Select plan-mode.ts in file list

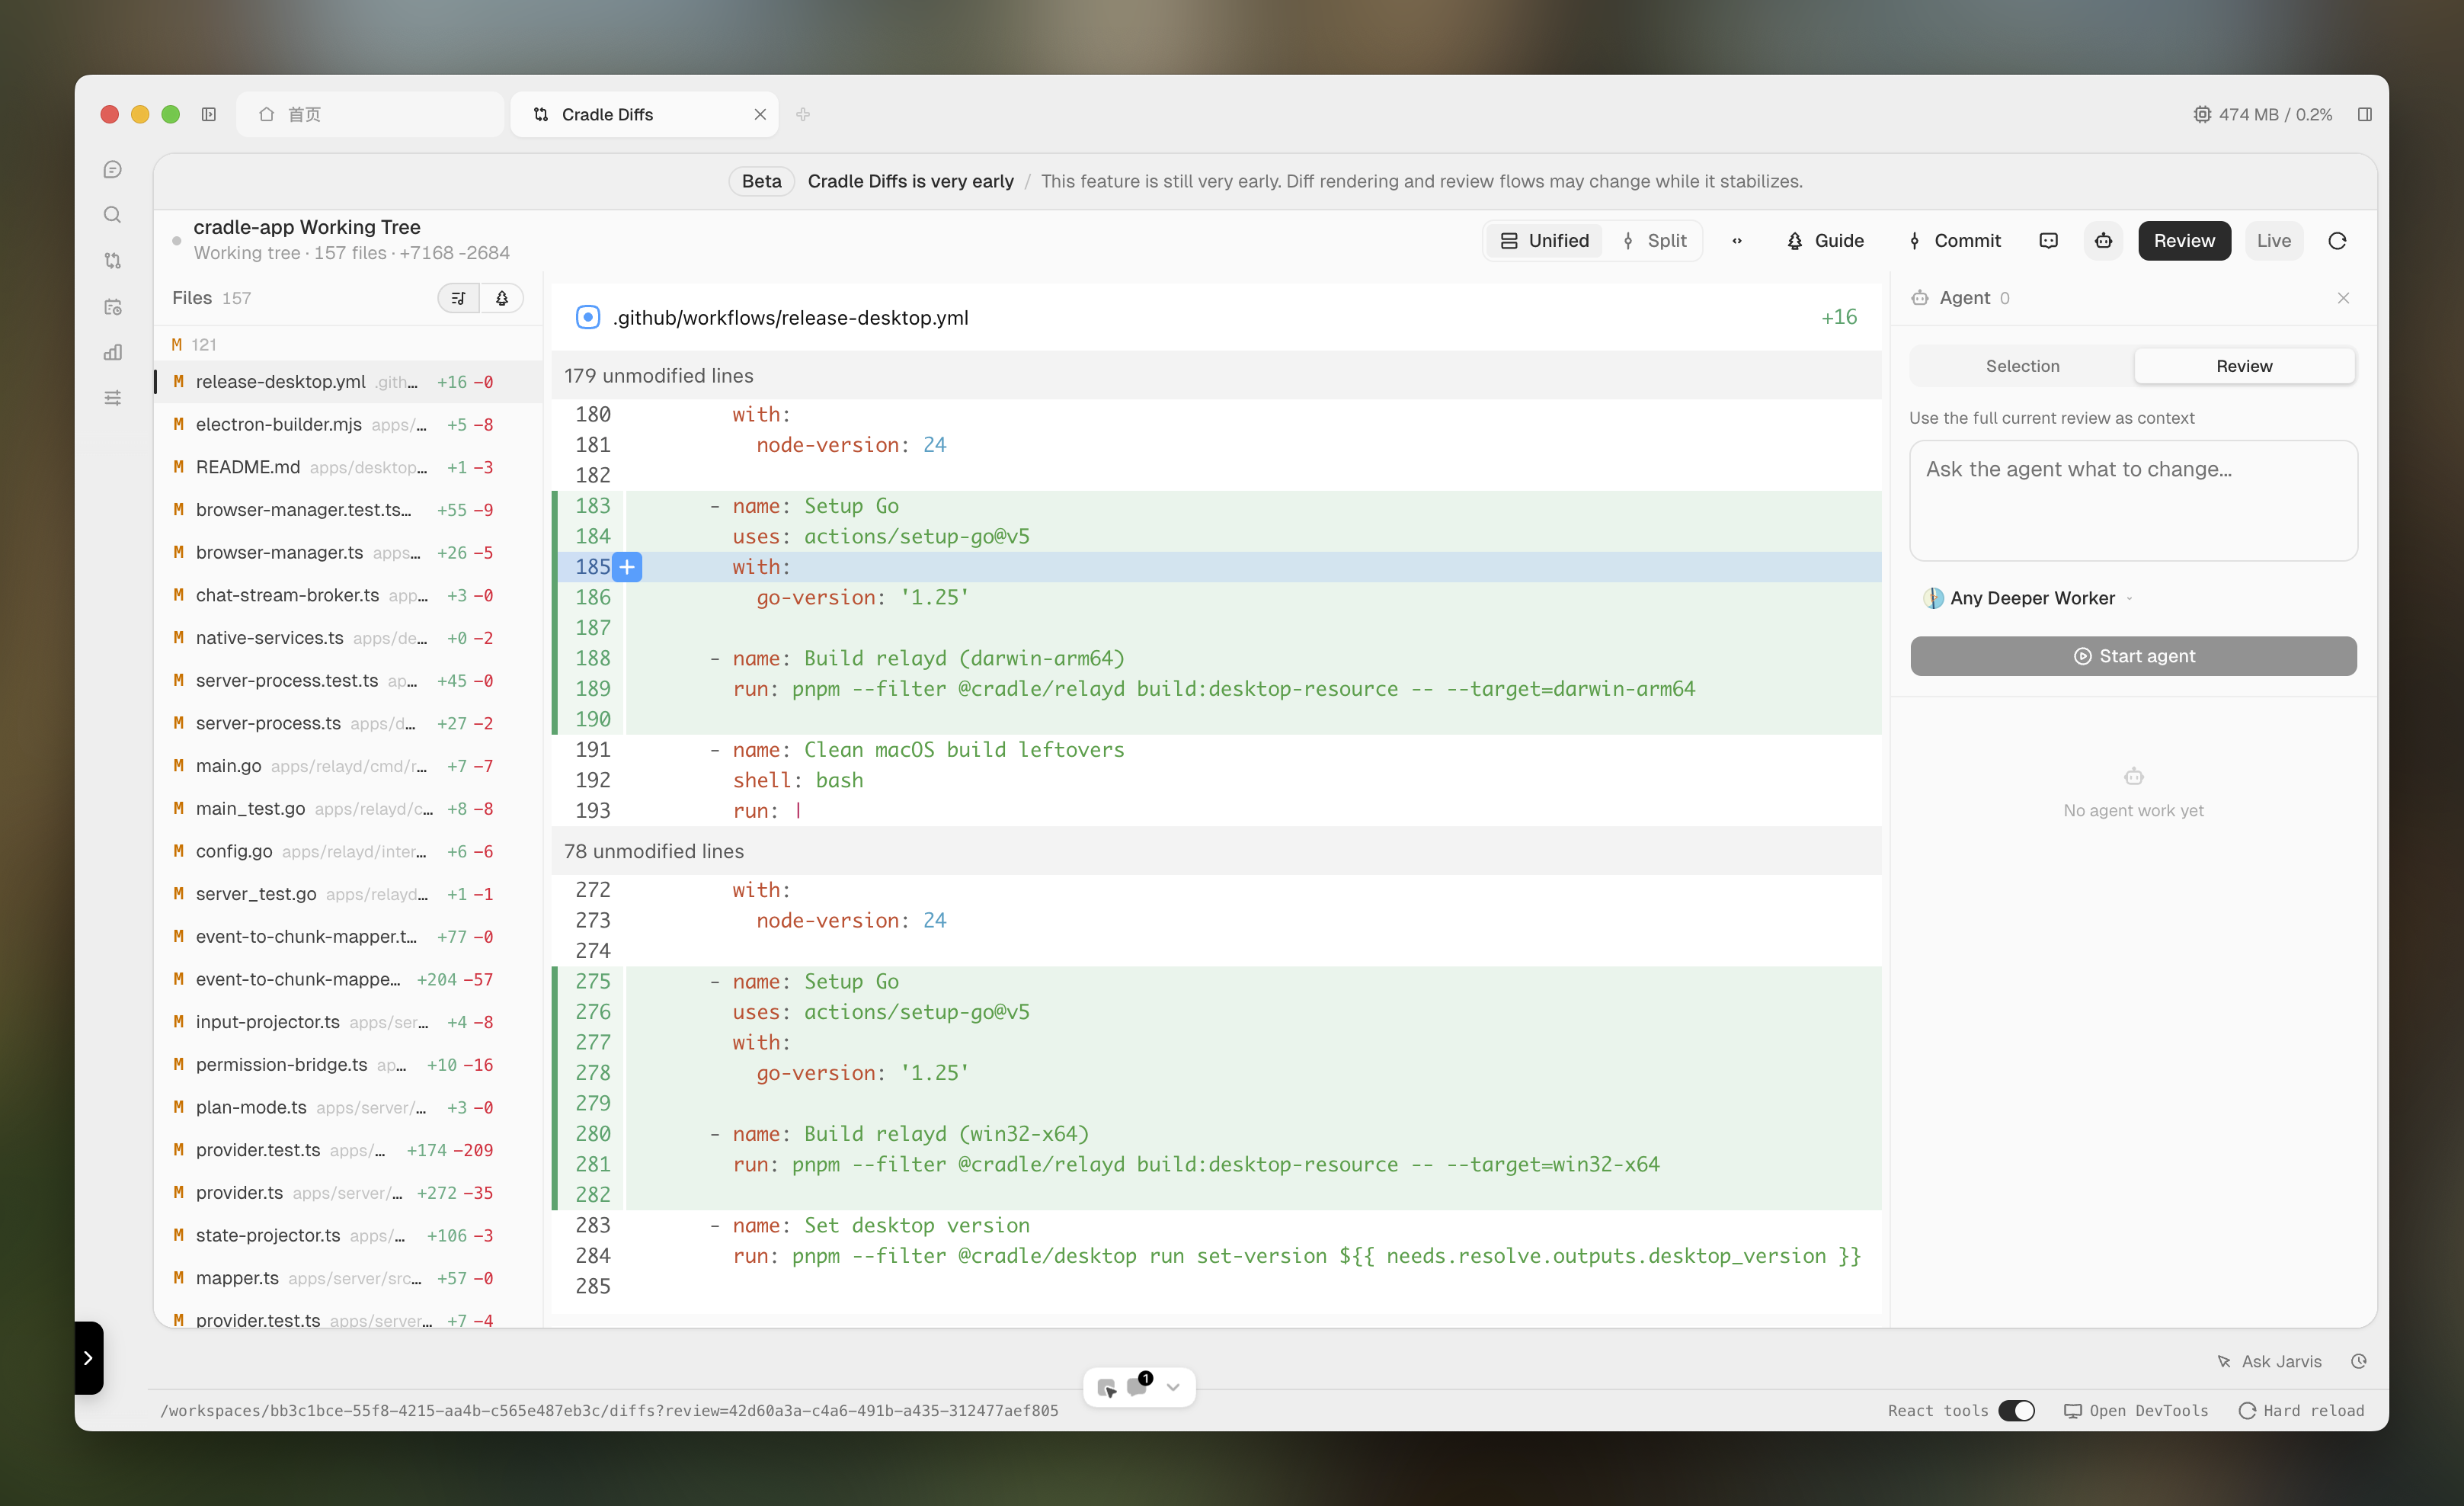pos(348,1107)
